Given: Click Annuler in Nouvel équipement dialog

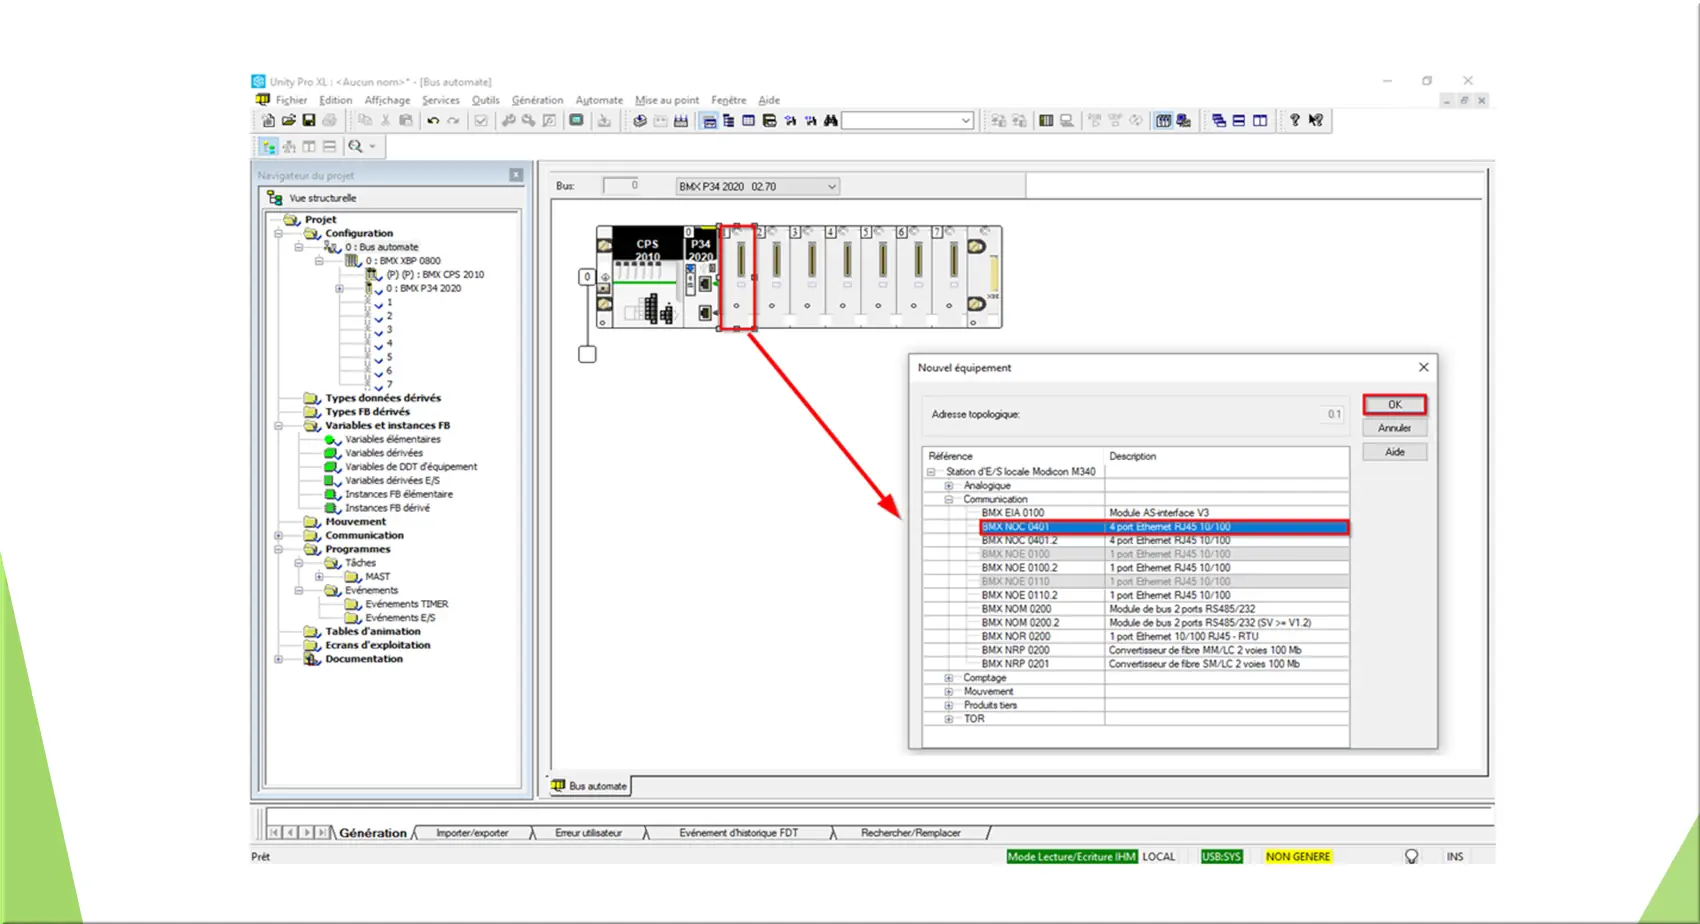Looking at the screenshot, I should [1394, 428].
